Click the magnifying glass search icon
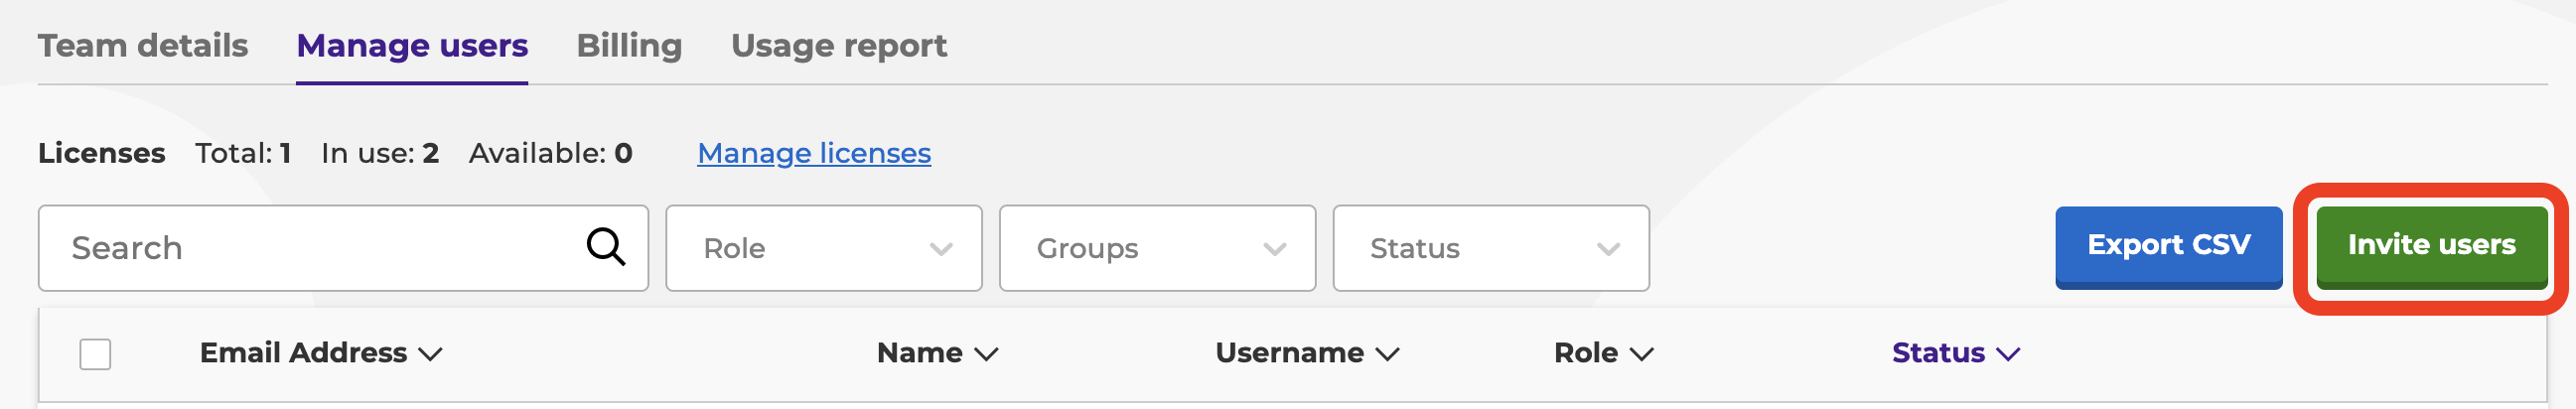This screenshot has height=409, width=2576. (x=605, y=246)
